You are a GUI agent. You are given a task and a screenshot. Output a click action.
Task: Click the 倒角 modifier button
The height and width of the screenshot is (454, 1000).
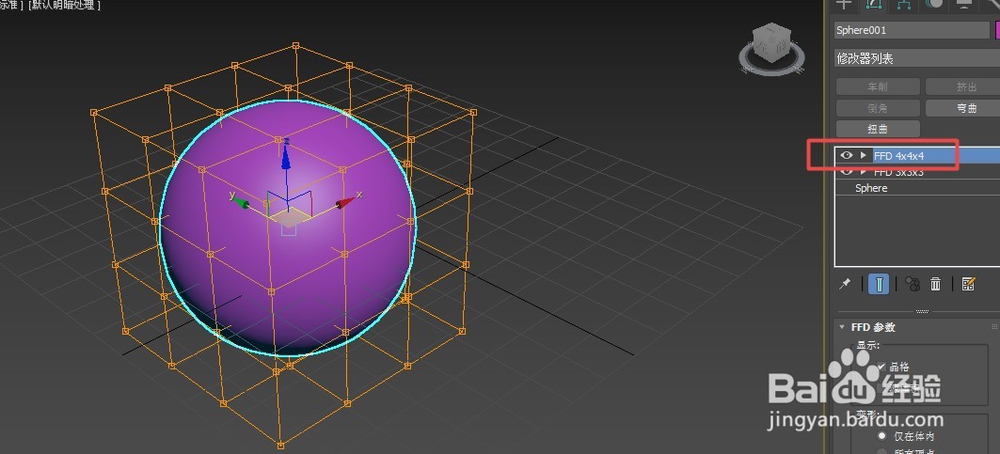tap(878, 108)
